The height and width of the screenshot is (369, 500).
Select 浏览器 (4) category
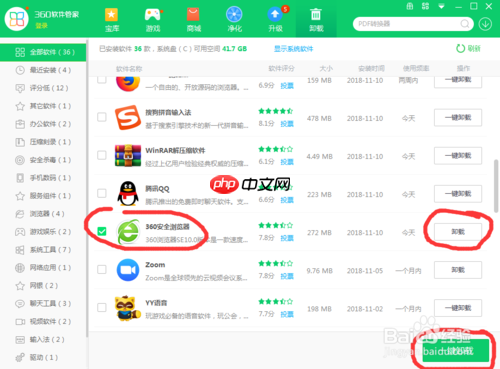tap(43, 214)
